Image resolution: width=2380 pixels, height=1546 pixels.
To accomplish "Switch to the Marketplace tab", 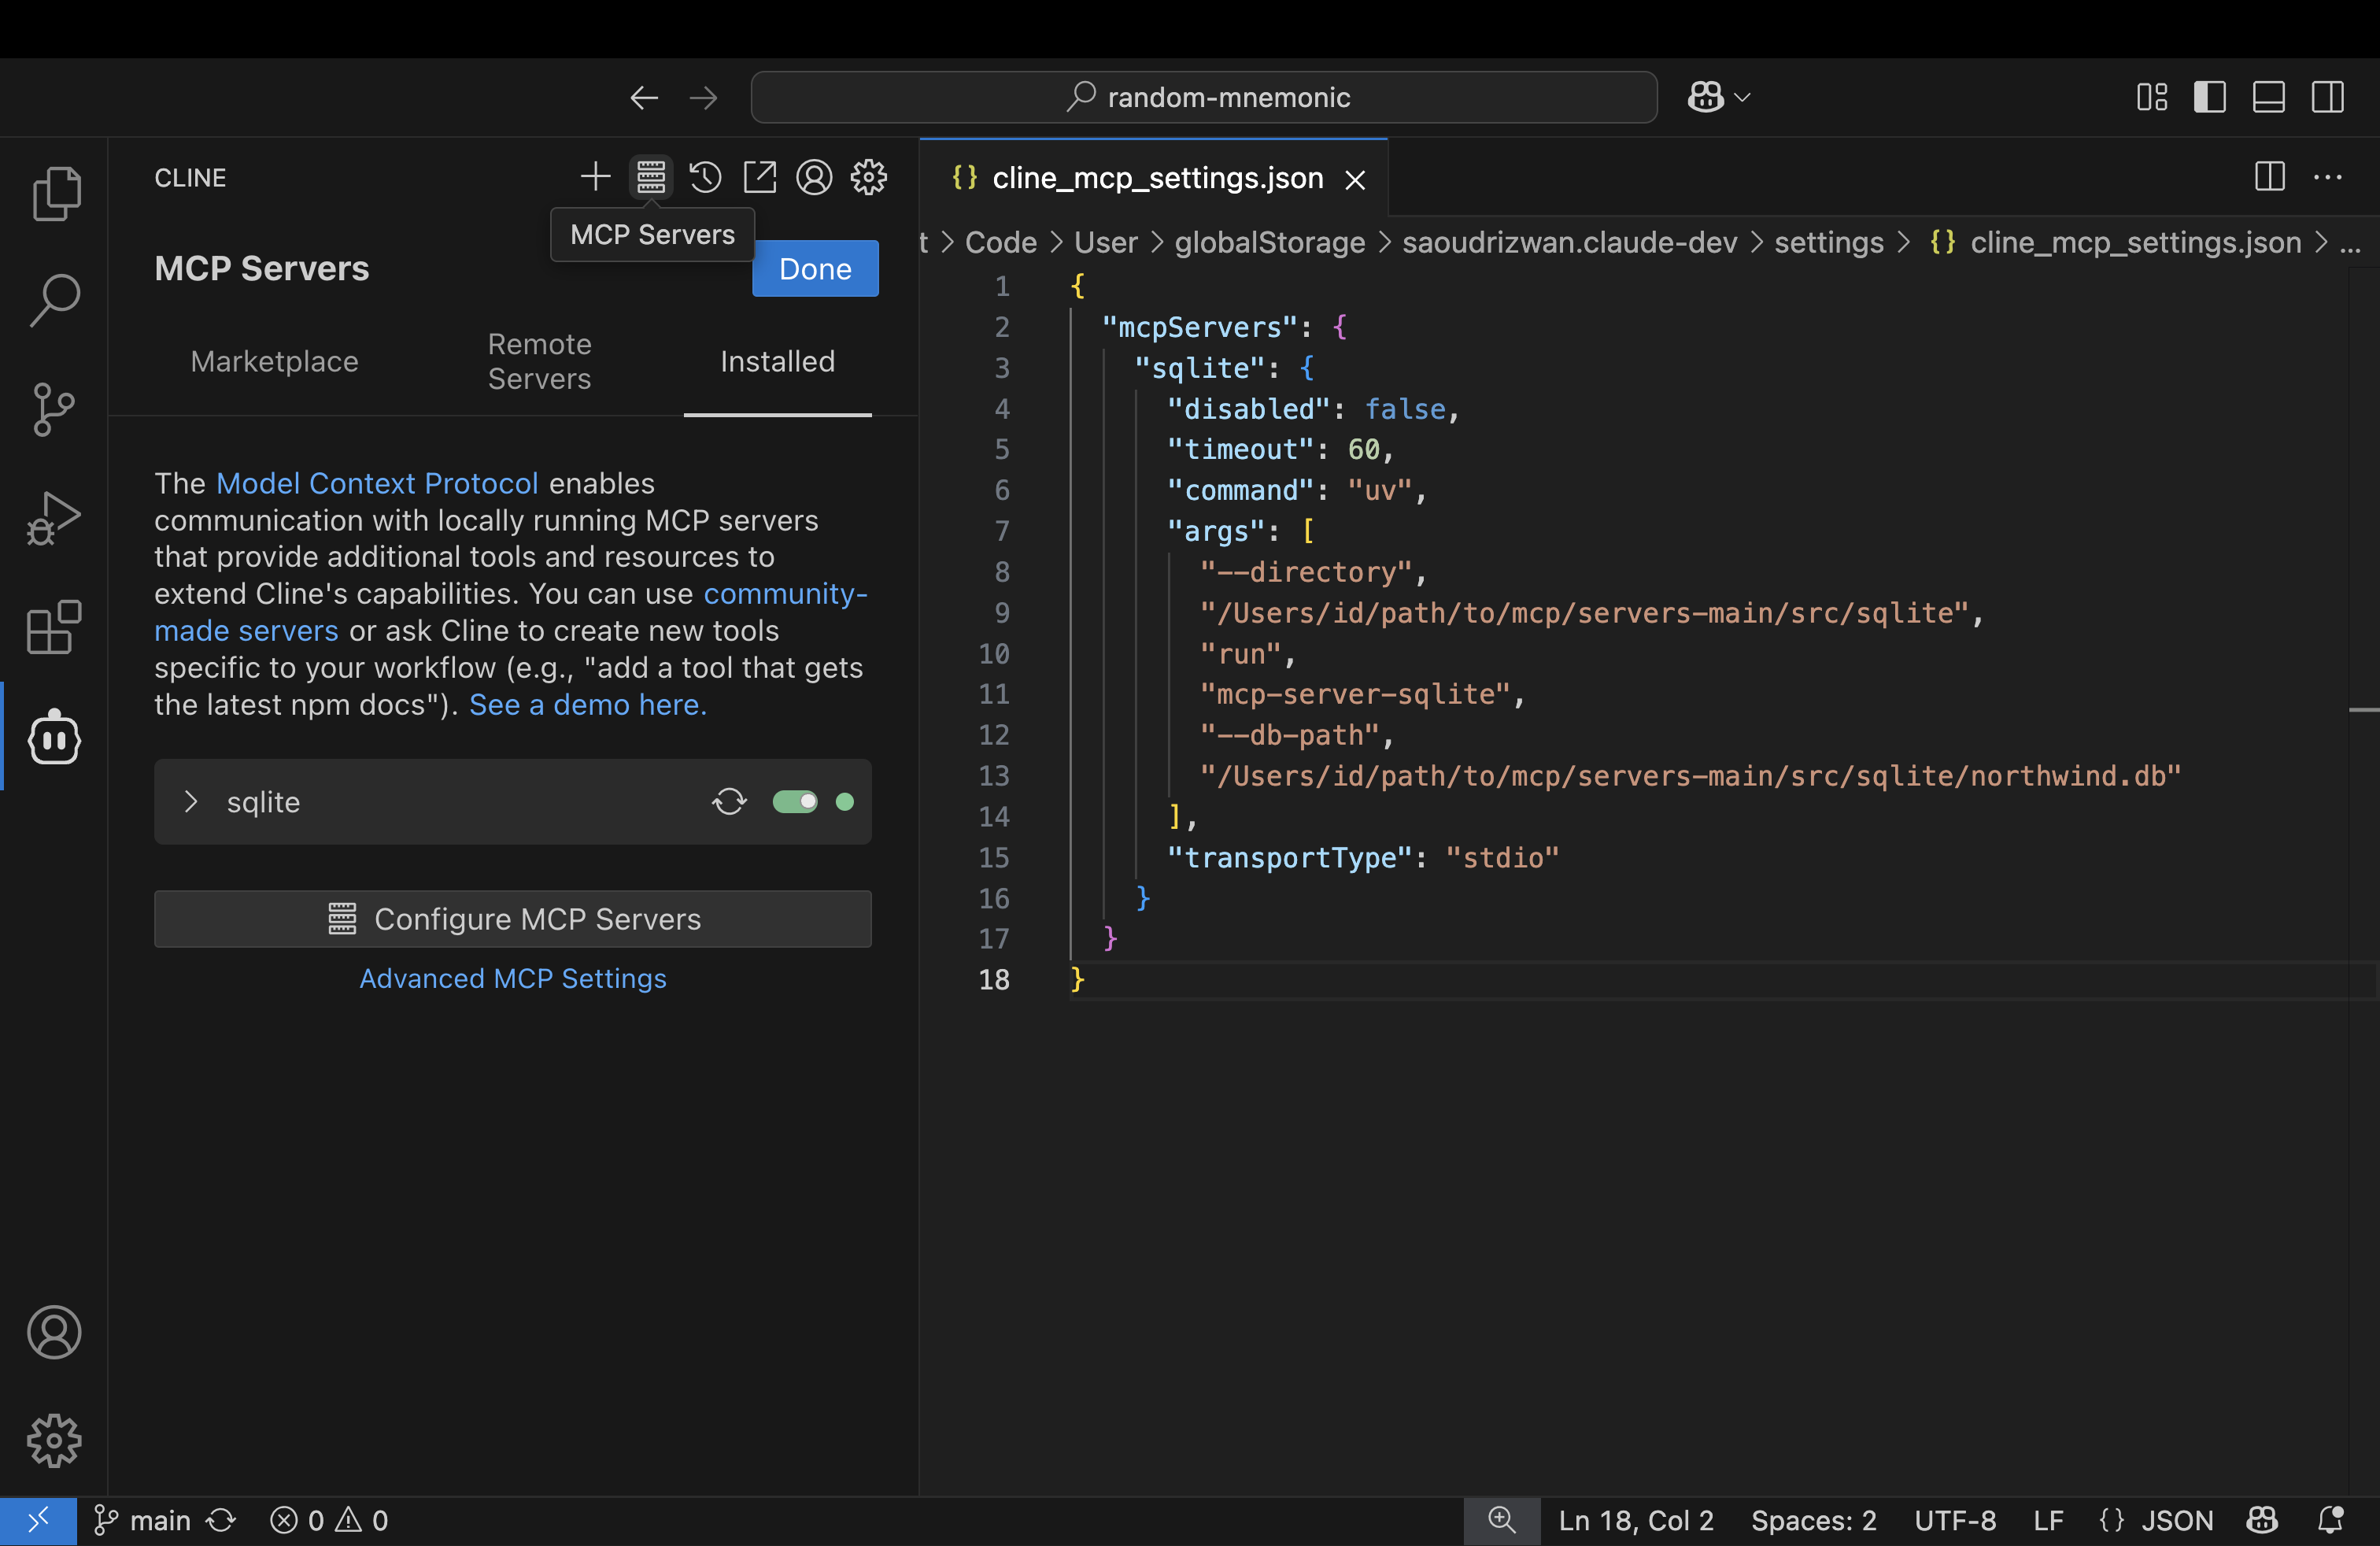I will point(274,362).
